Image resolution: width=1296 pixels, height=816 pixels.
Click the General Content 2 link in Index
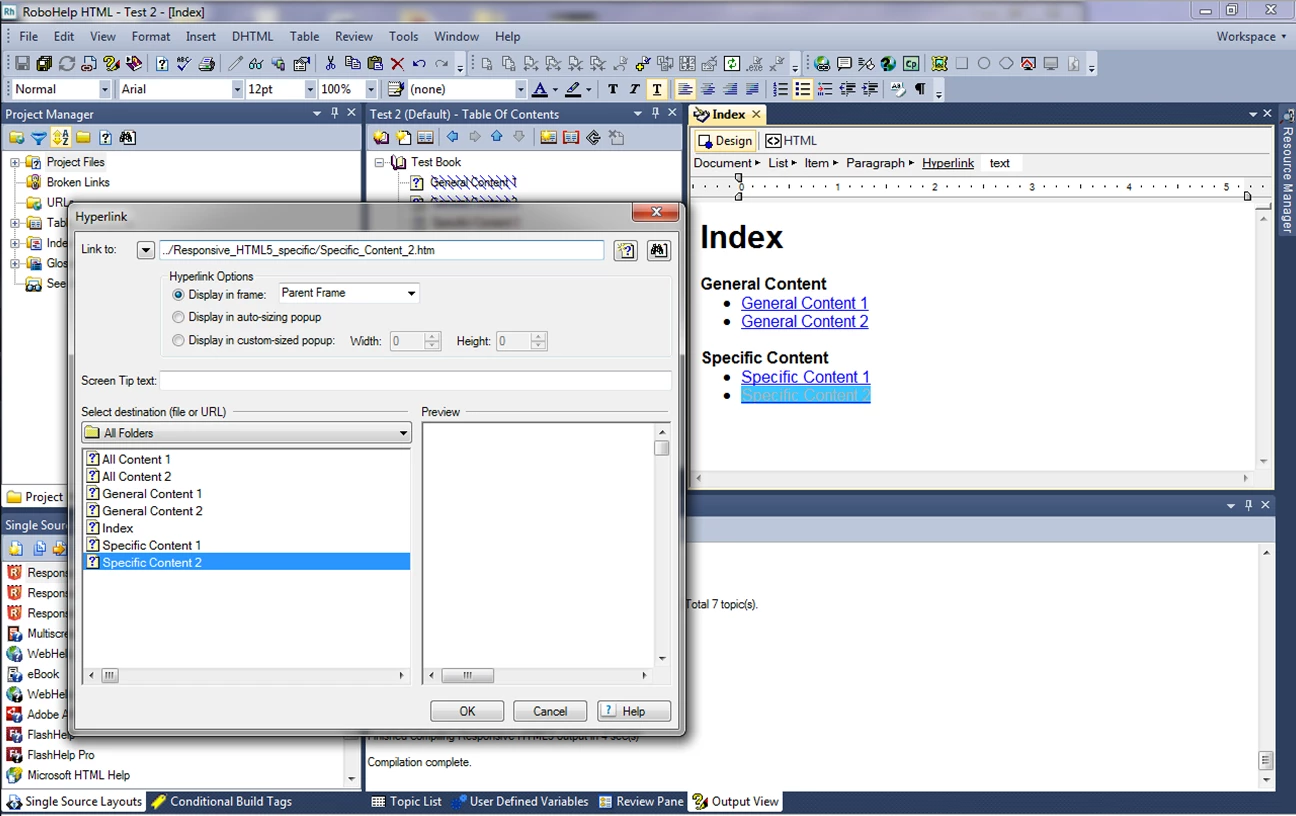(804, 321)
